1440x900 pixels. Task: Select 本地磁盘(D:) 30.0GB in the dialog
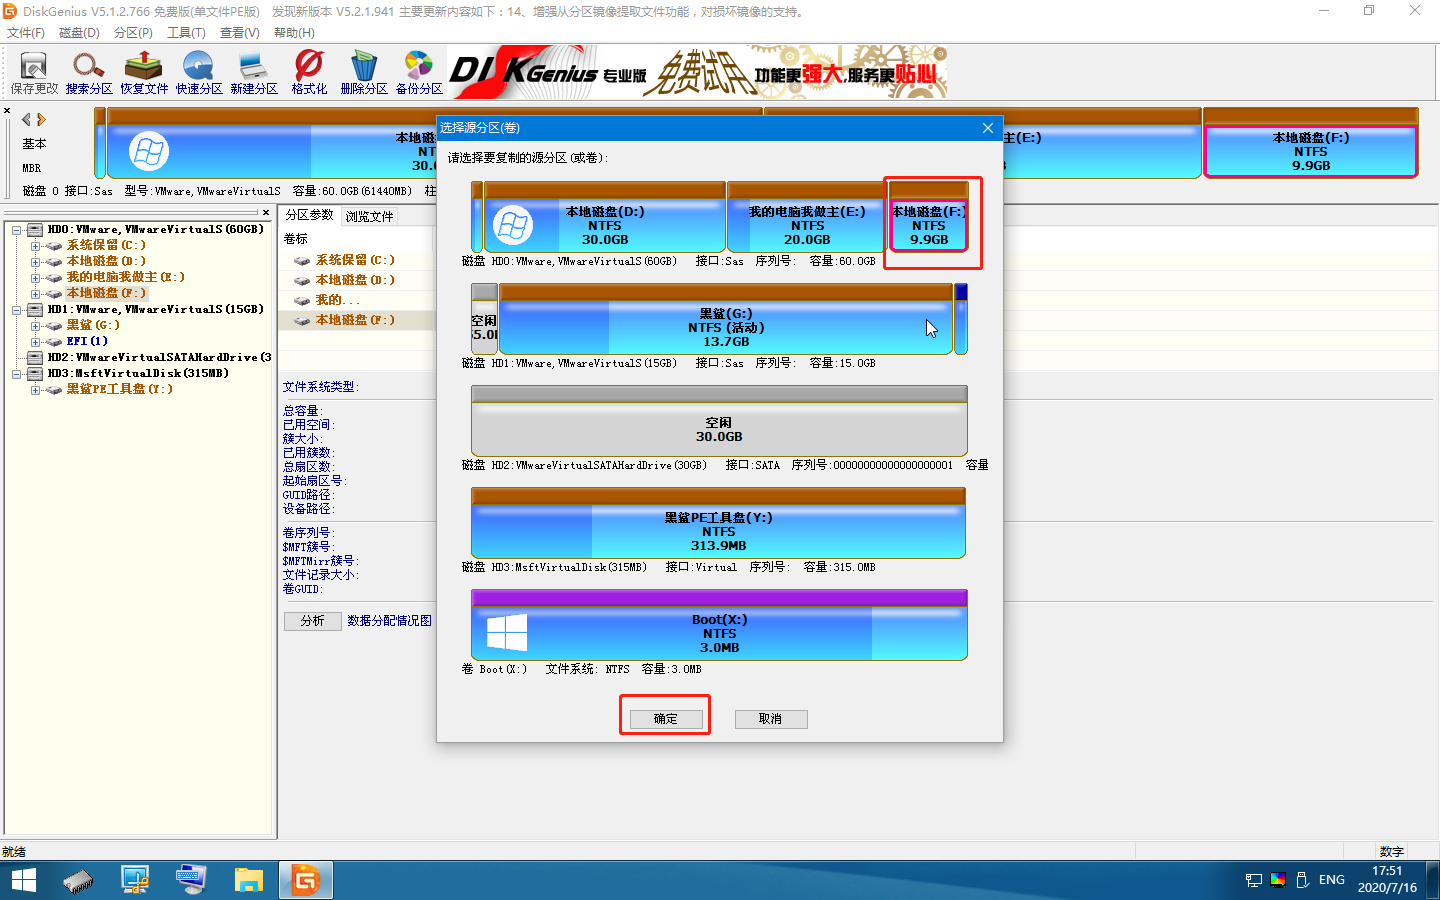(604, 216)
